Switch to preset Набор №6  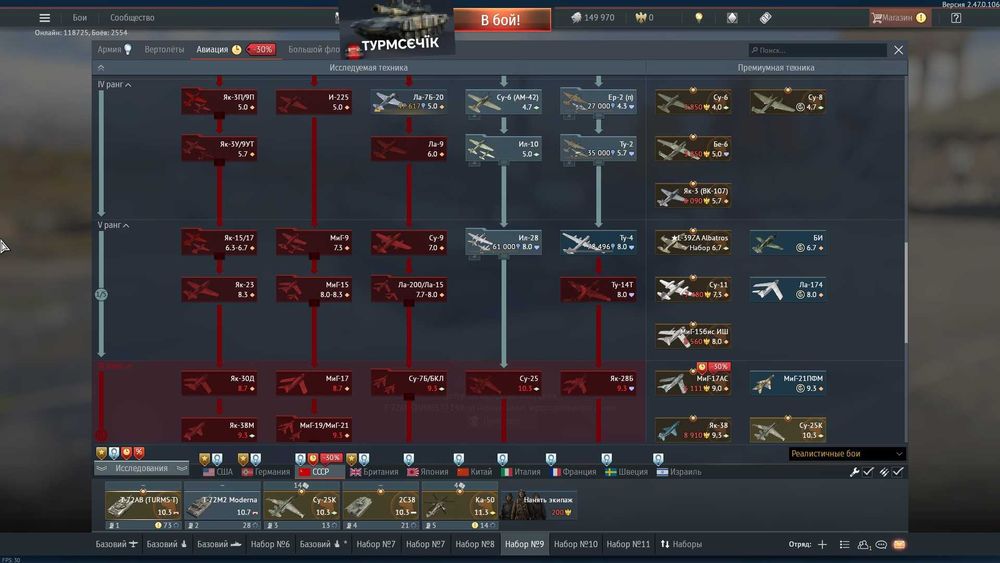click(x=270, y=545)
